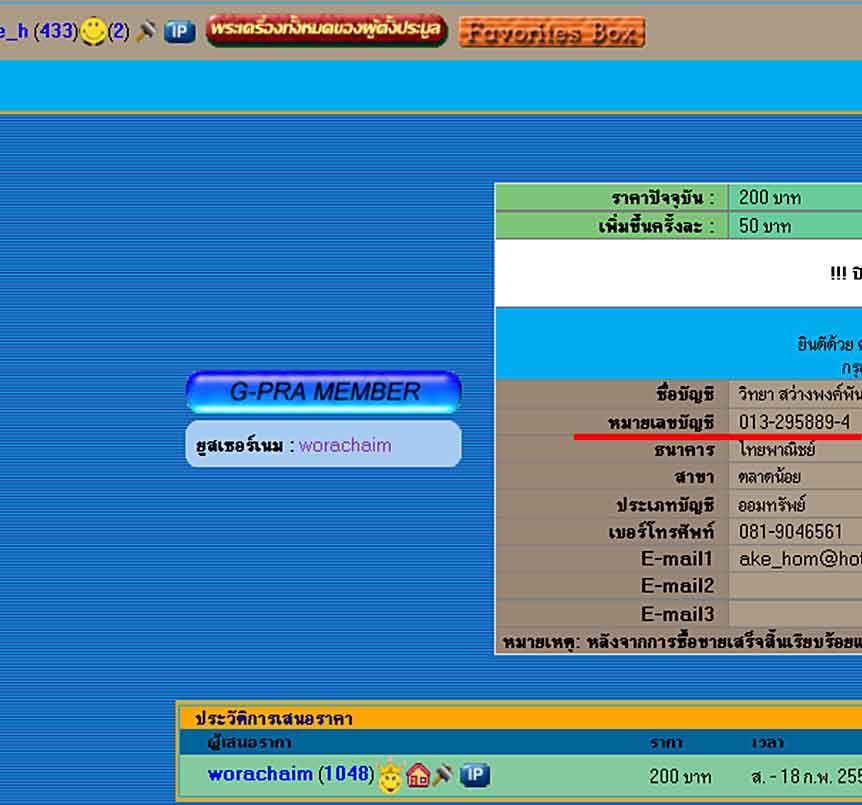Click account number 013-295889-4
The height and width of the screenshot is (805, 862).
[794, 422]
